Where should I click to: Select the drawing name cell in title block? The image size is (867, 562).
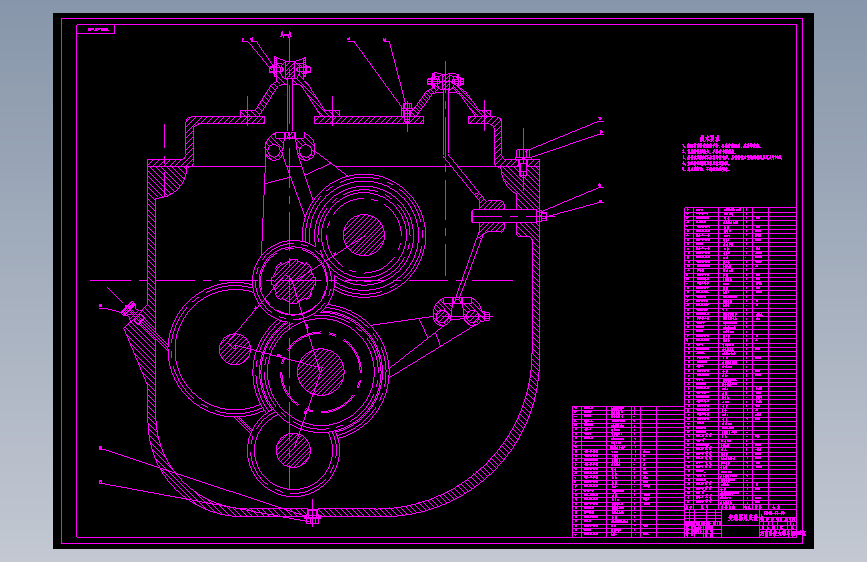pos(741,518)
